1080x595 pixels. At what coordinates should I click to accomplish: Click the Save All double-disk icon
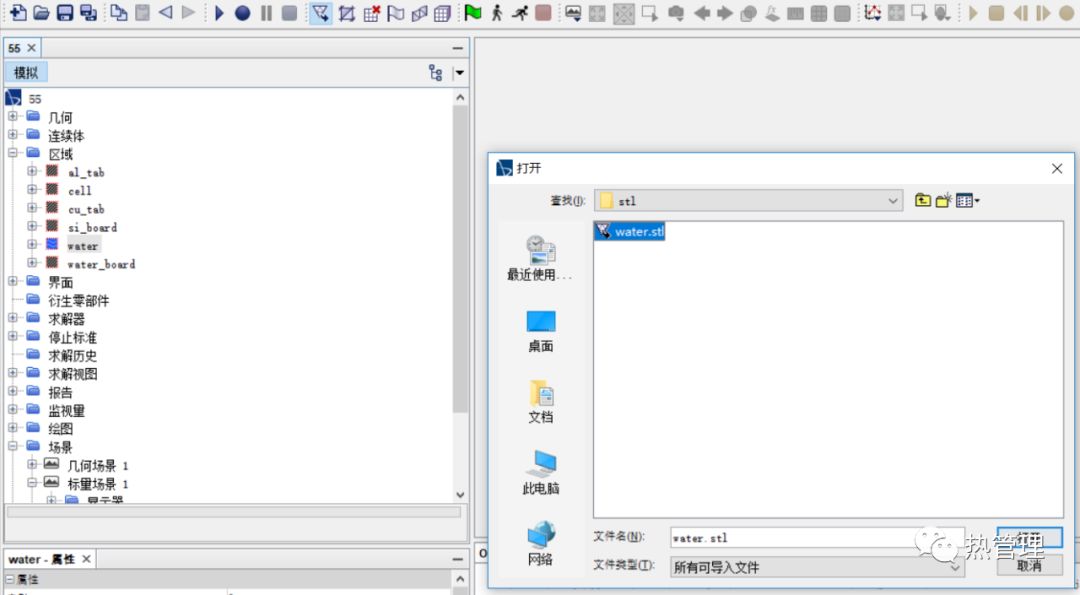tap(88, 12)
